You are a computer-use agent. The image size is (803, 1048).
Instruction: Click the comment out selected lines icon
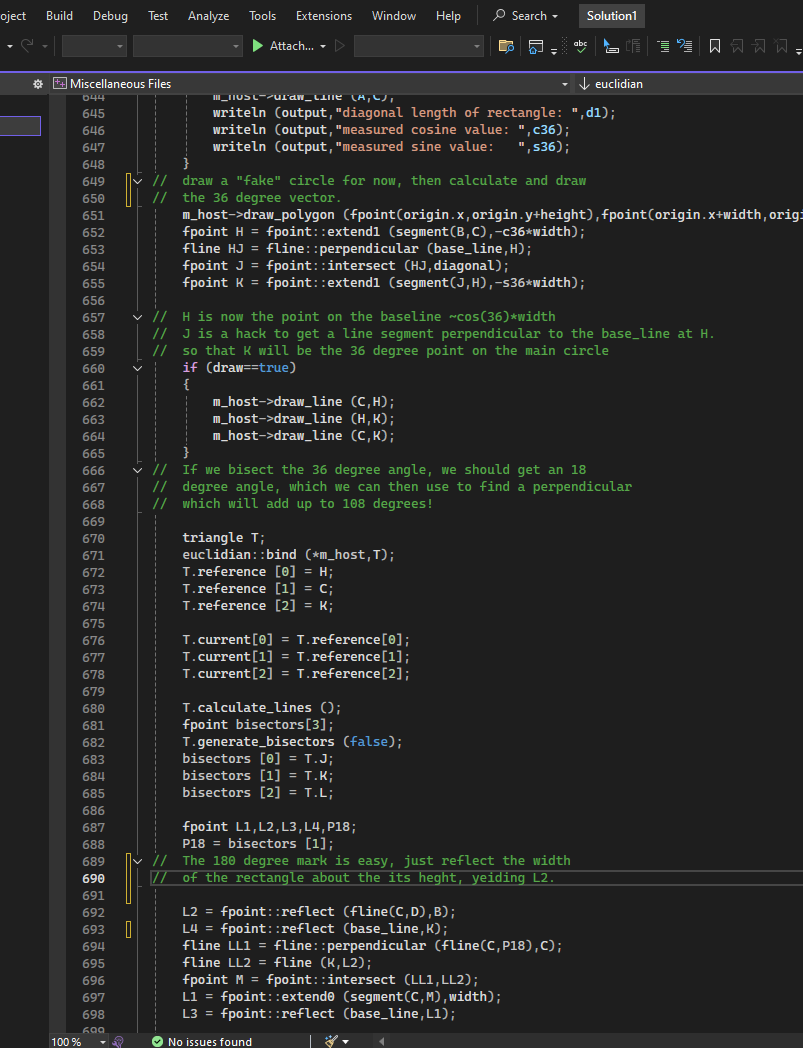tap(664, 46)
